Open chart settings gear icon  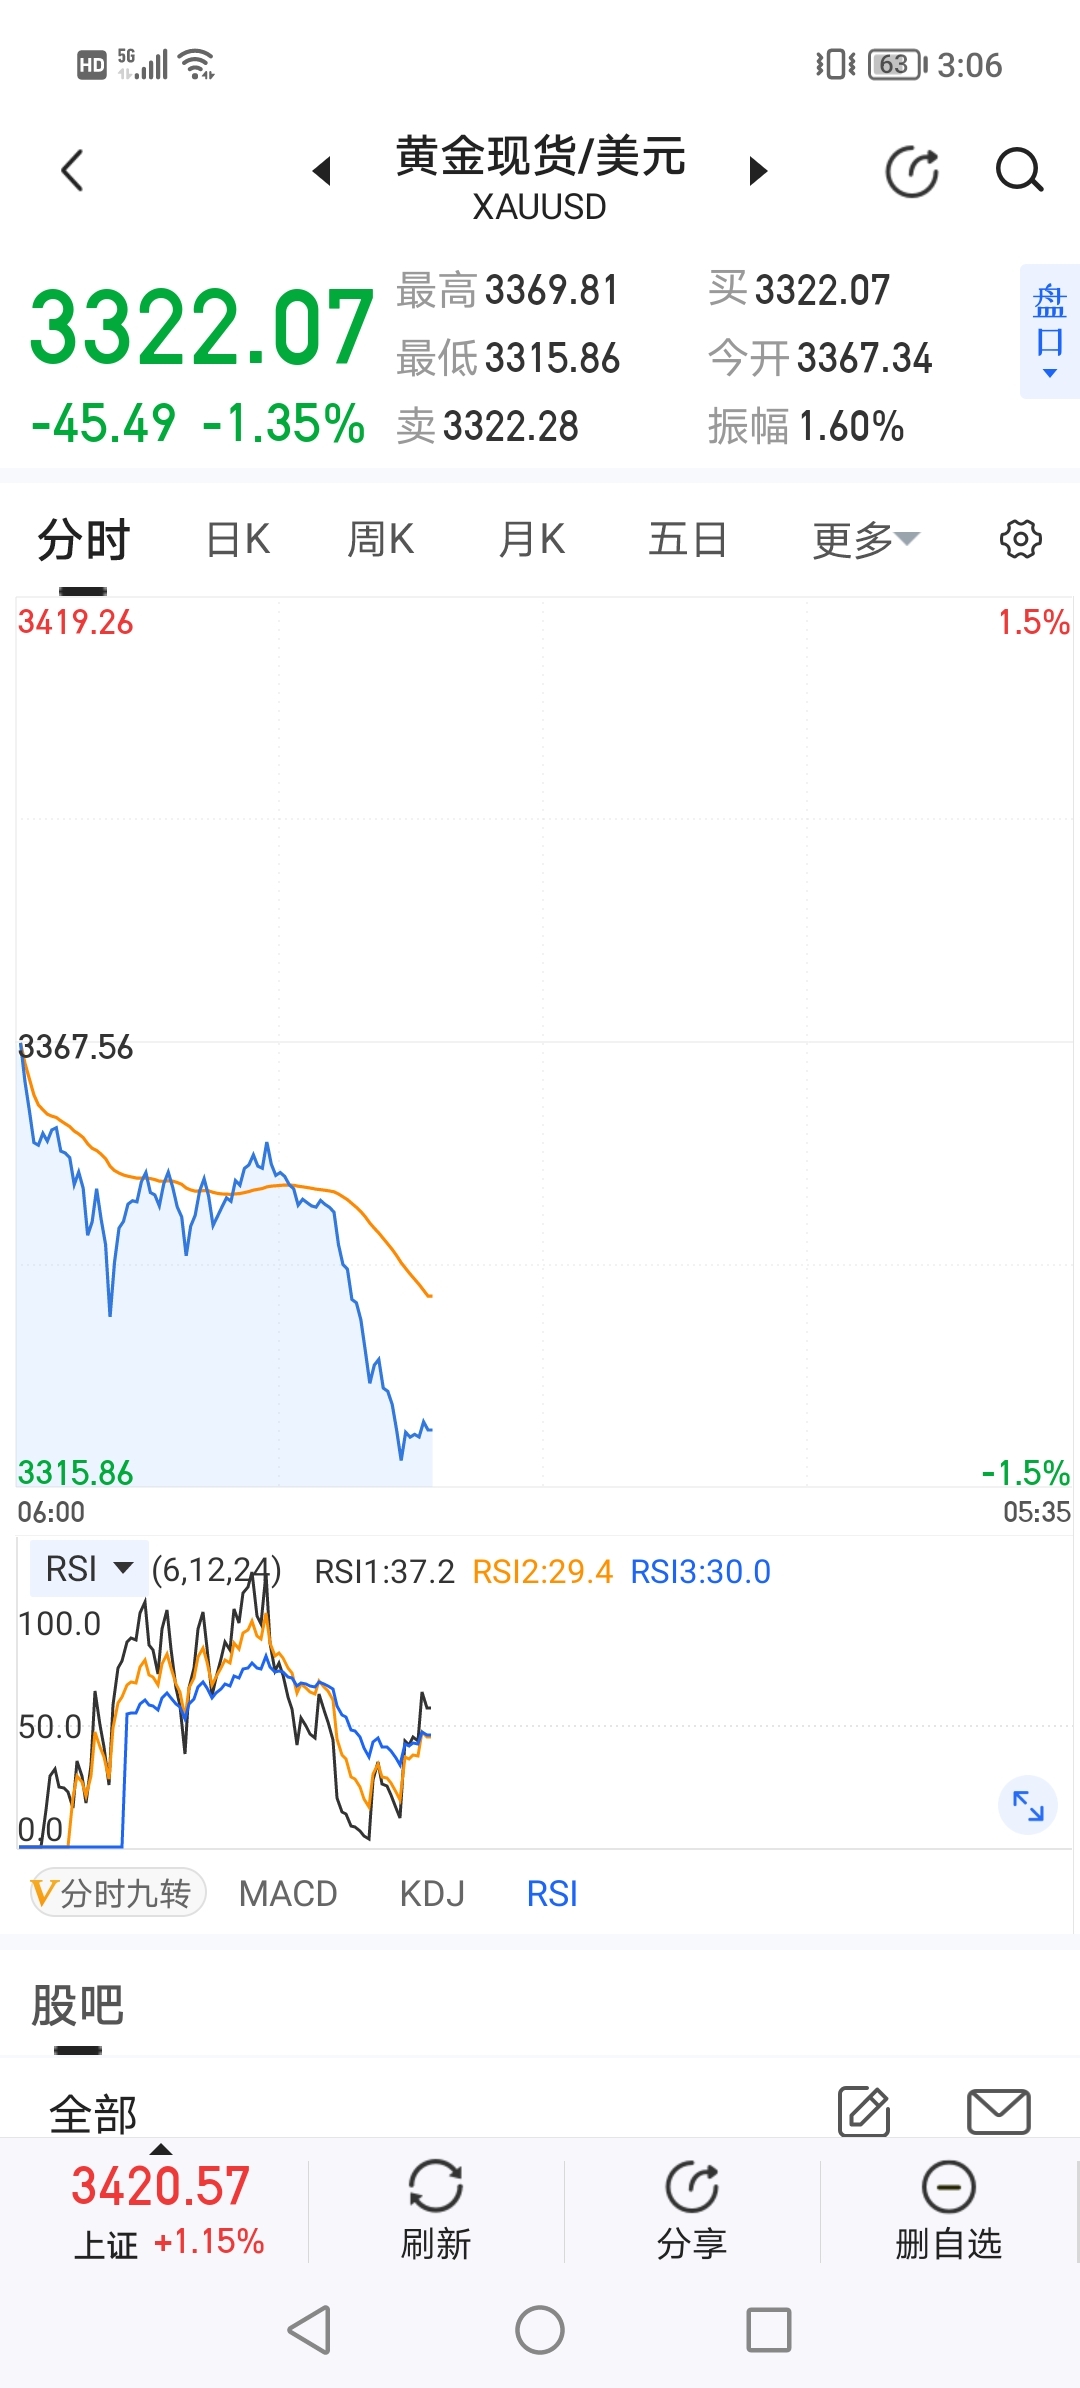pos(1020,539)
